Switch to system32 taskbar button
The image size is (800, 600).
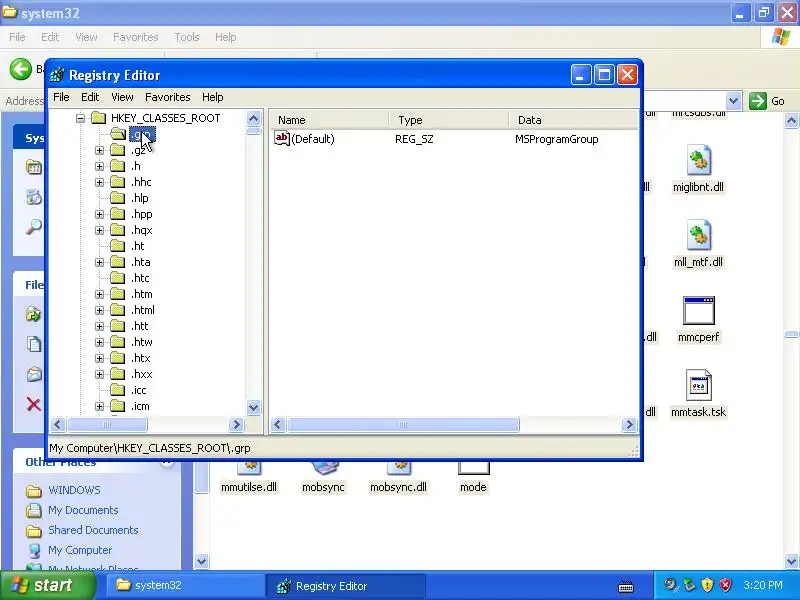coord(185,586)
